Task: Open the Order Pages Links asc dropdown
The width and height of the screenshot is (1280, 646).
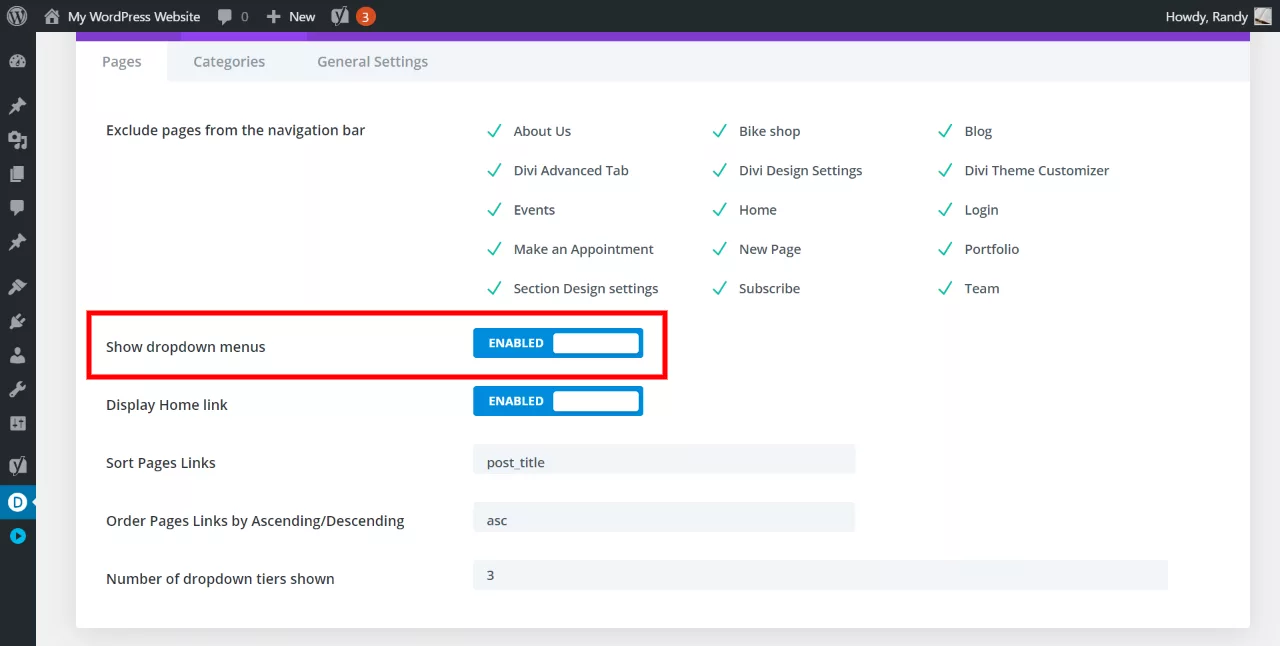Action: point(664,517)
